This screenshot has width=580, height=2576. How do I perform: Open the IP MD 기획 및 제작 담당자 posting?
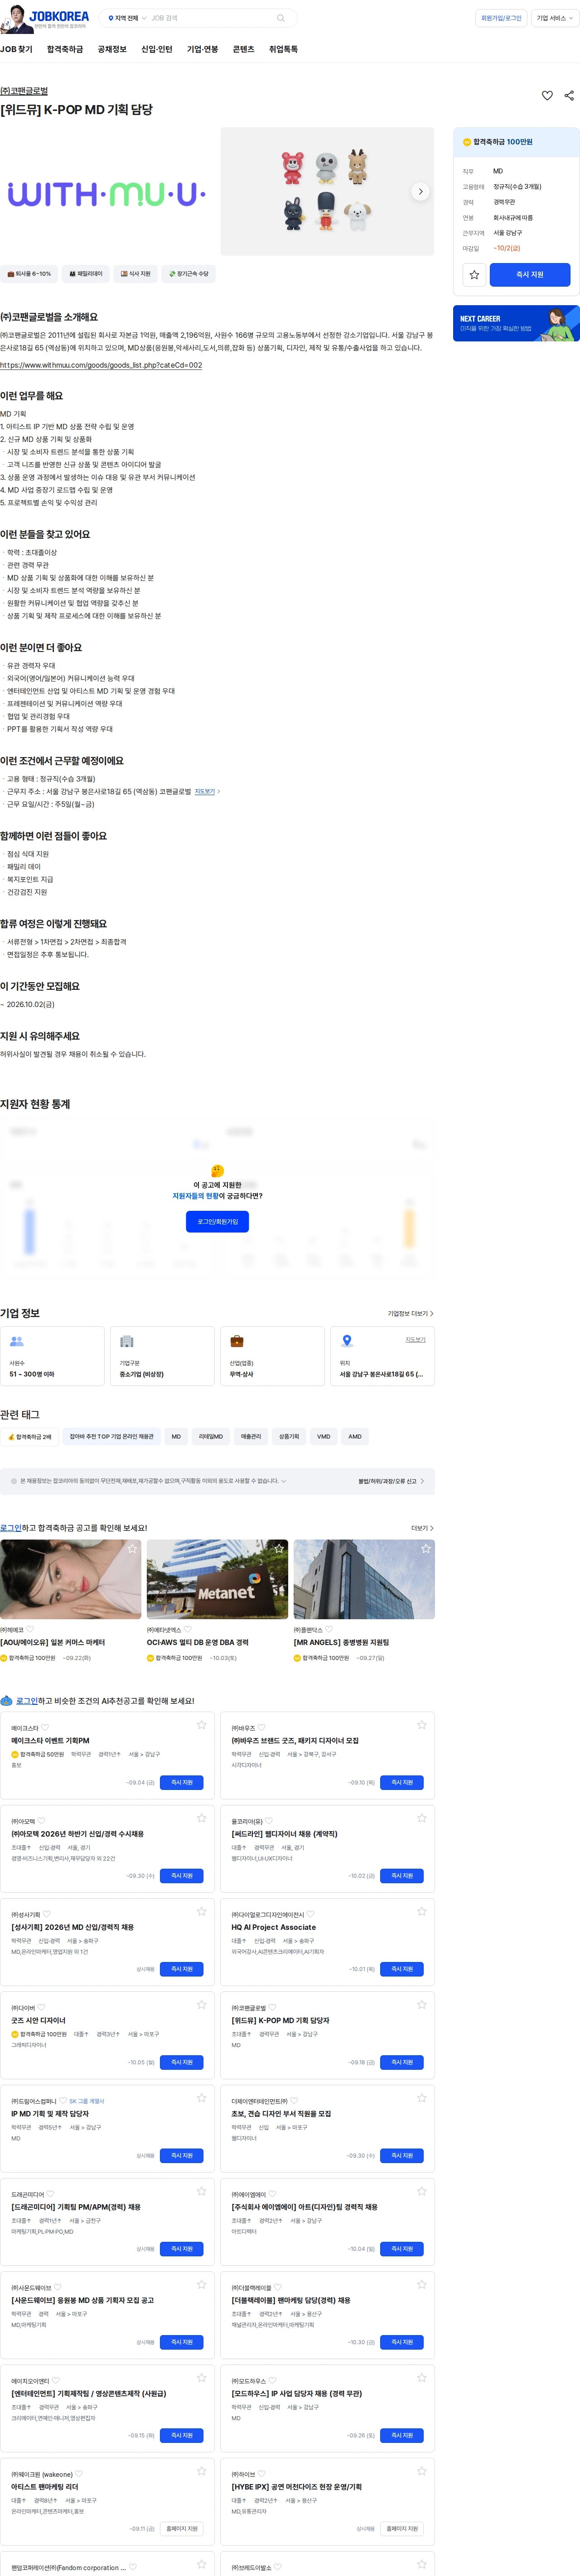(50, 2114)
